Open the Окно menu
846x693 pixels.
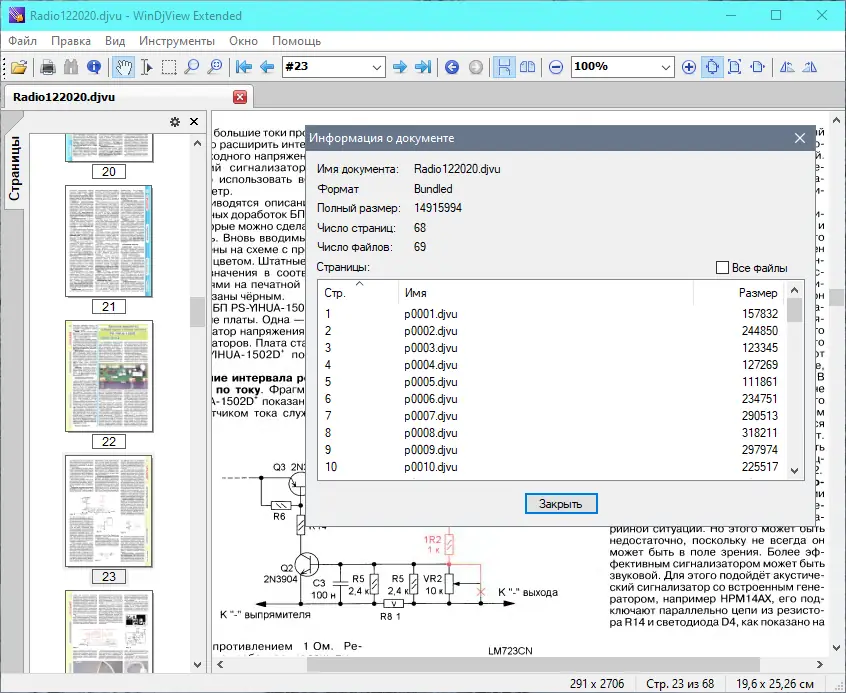(x=243, y=41)
